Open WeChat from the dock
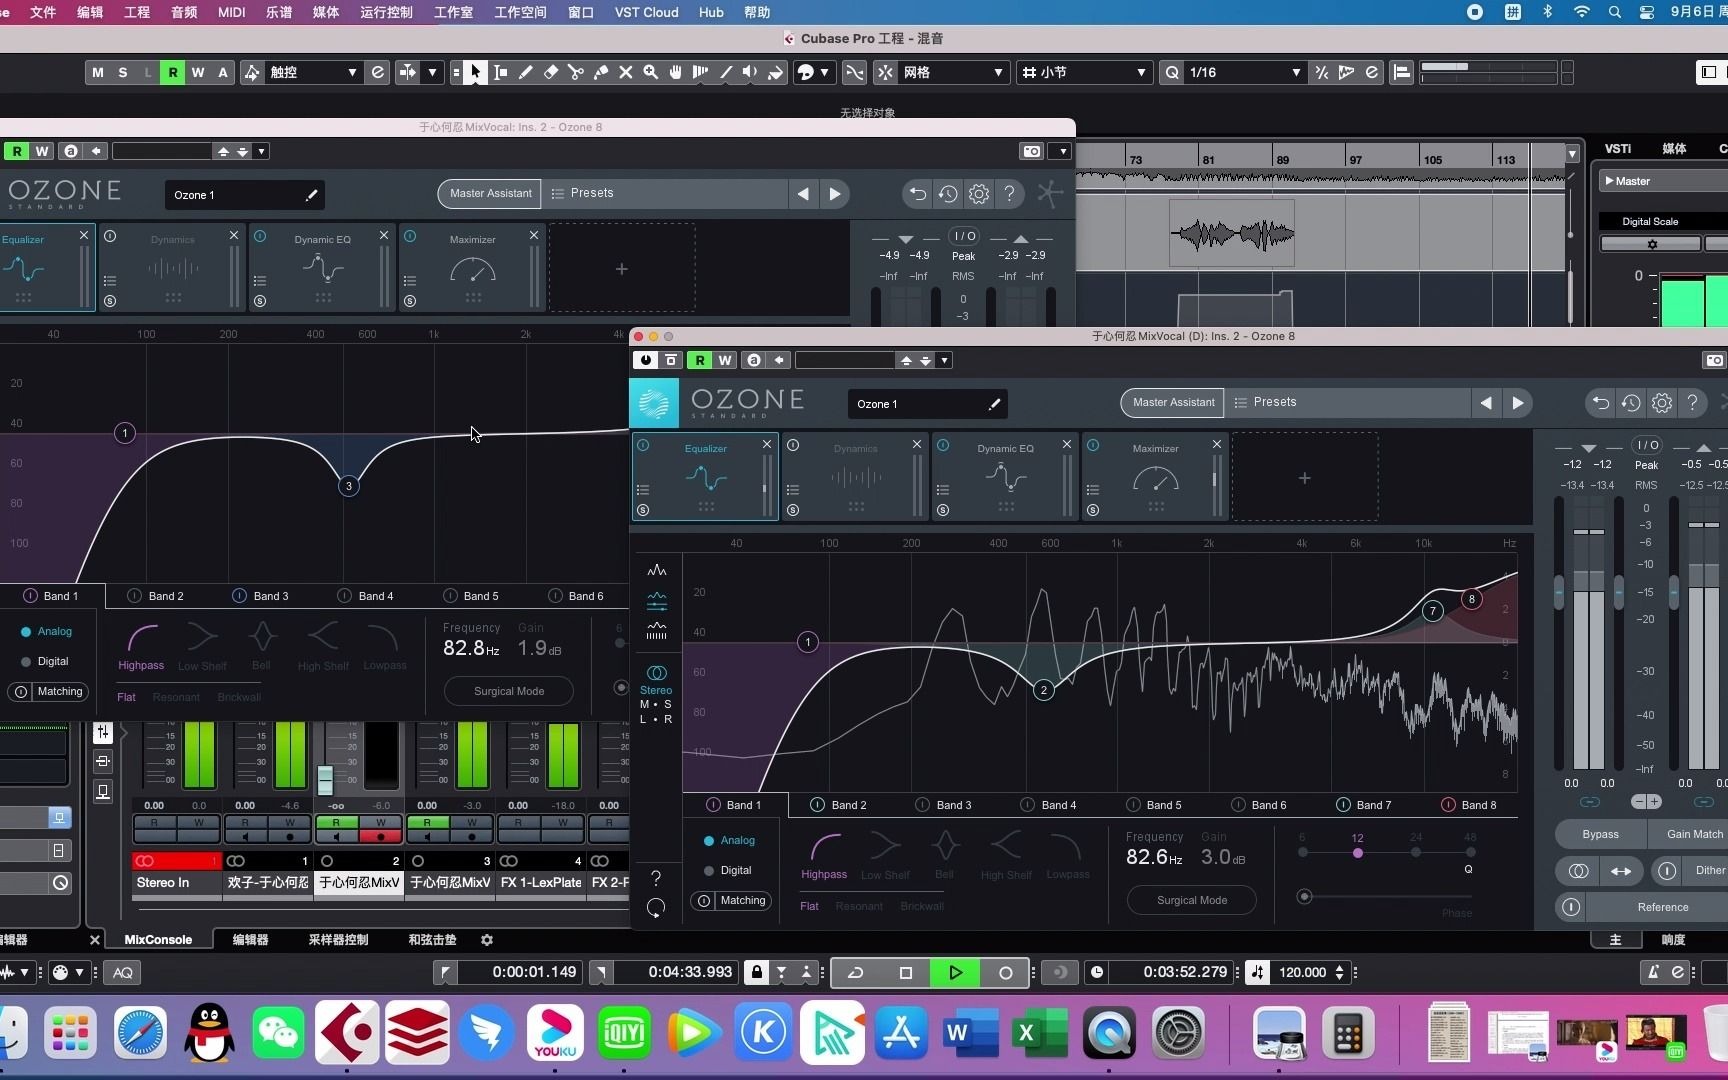1728x1080 pixels. [278, 1032]
